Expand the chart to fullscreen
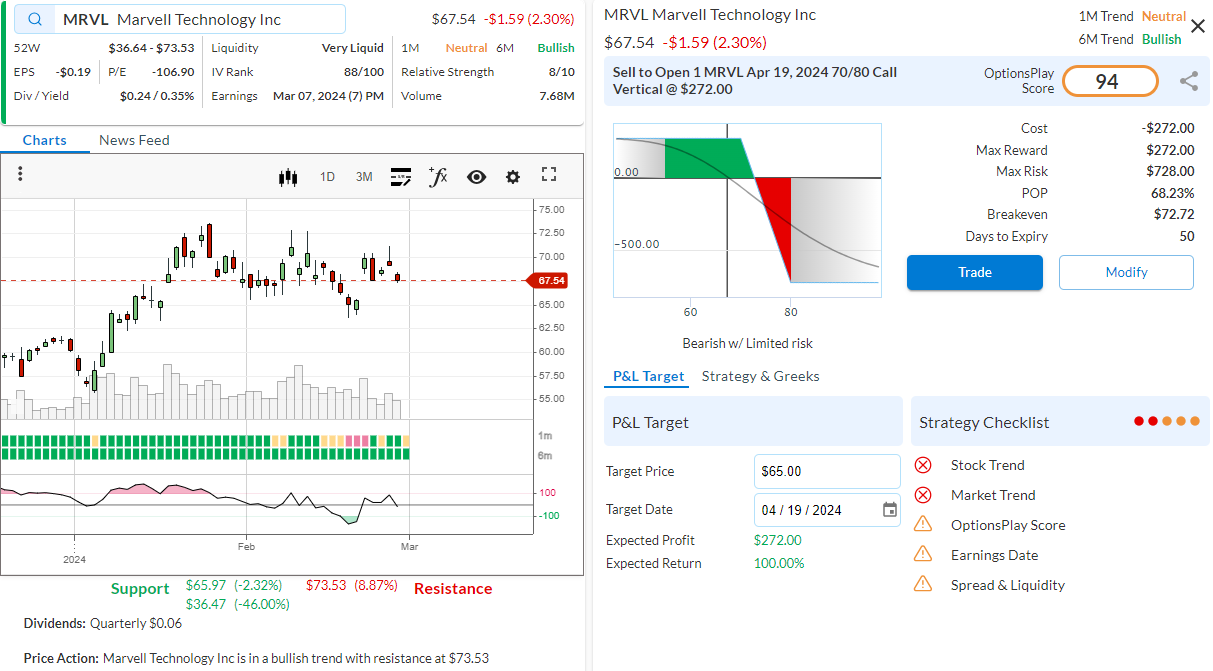Image resolution: width=1213 pixels, height=671 pixels. pyautogui.click(x=549, y=175)
